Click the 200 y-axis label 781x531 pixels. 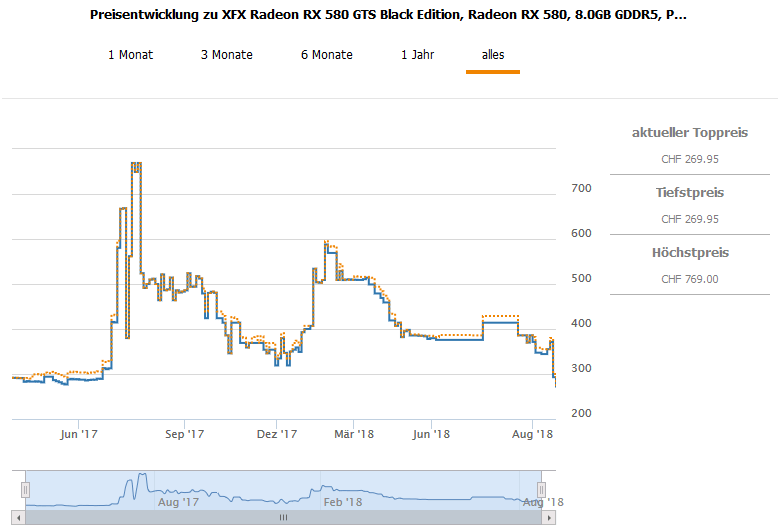(581, 413)
